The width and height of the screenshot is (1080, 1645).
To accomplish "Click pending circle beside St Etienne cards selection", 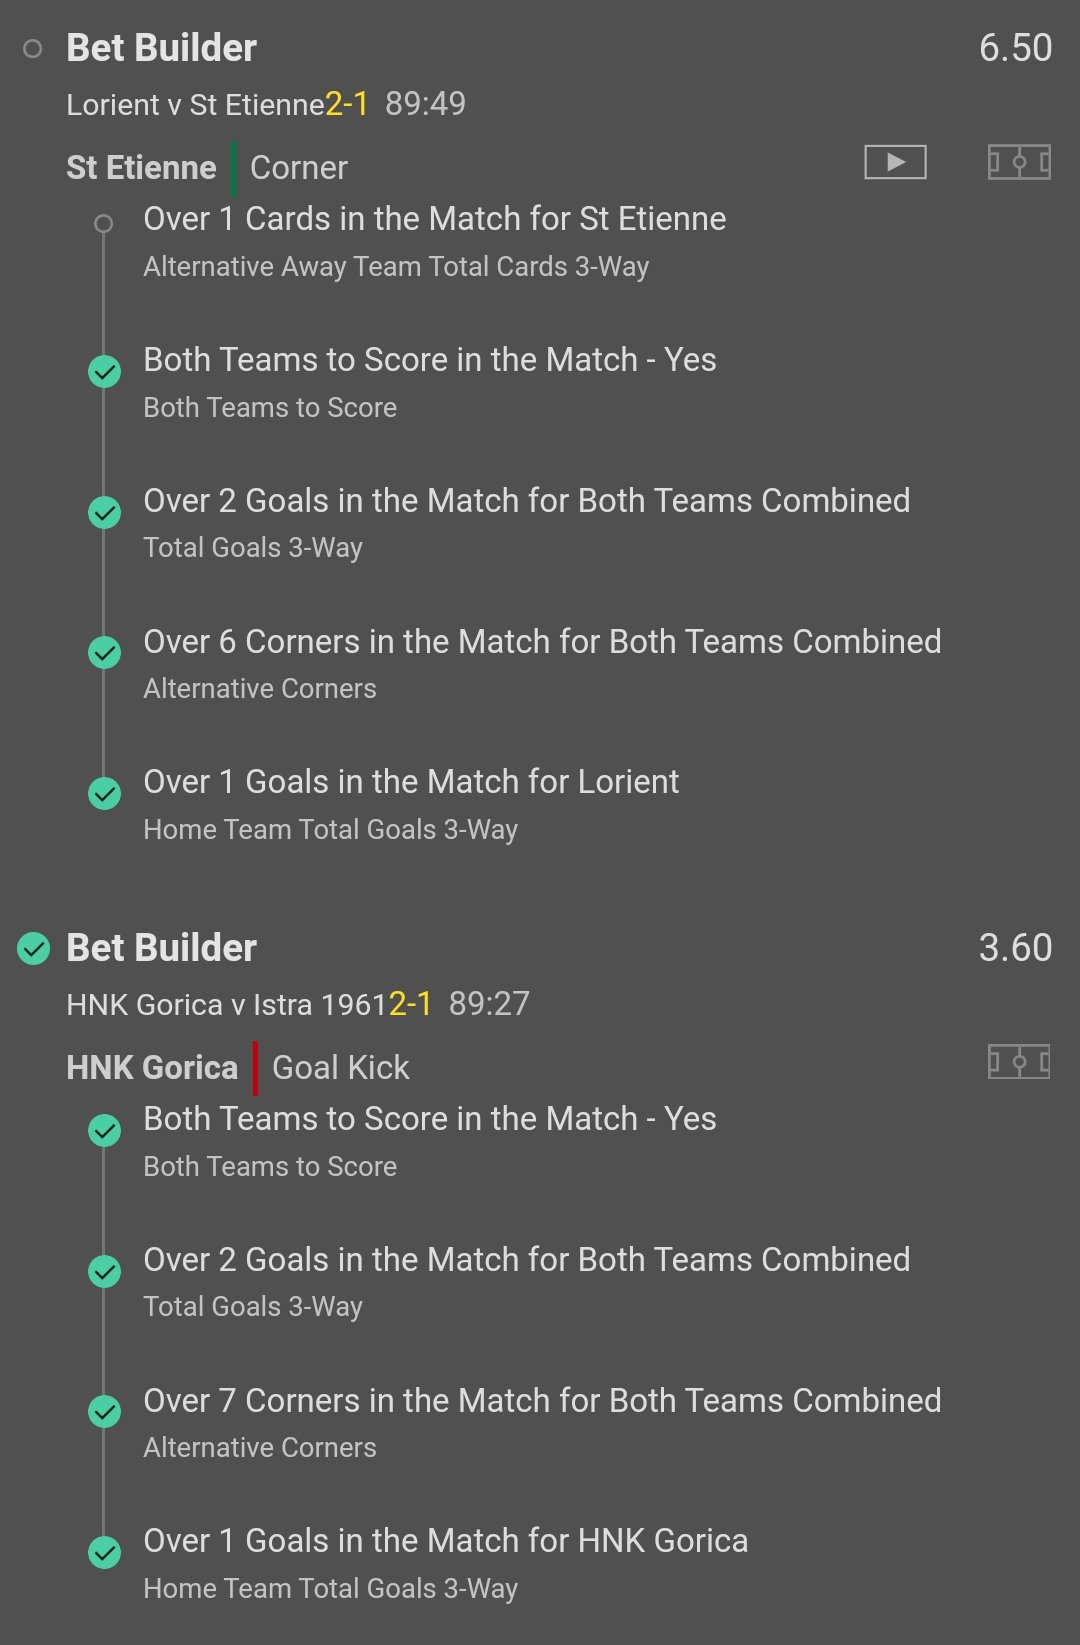I will (103, 224).
